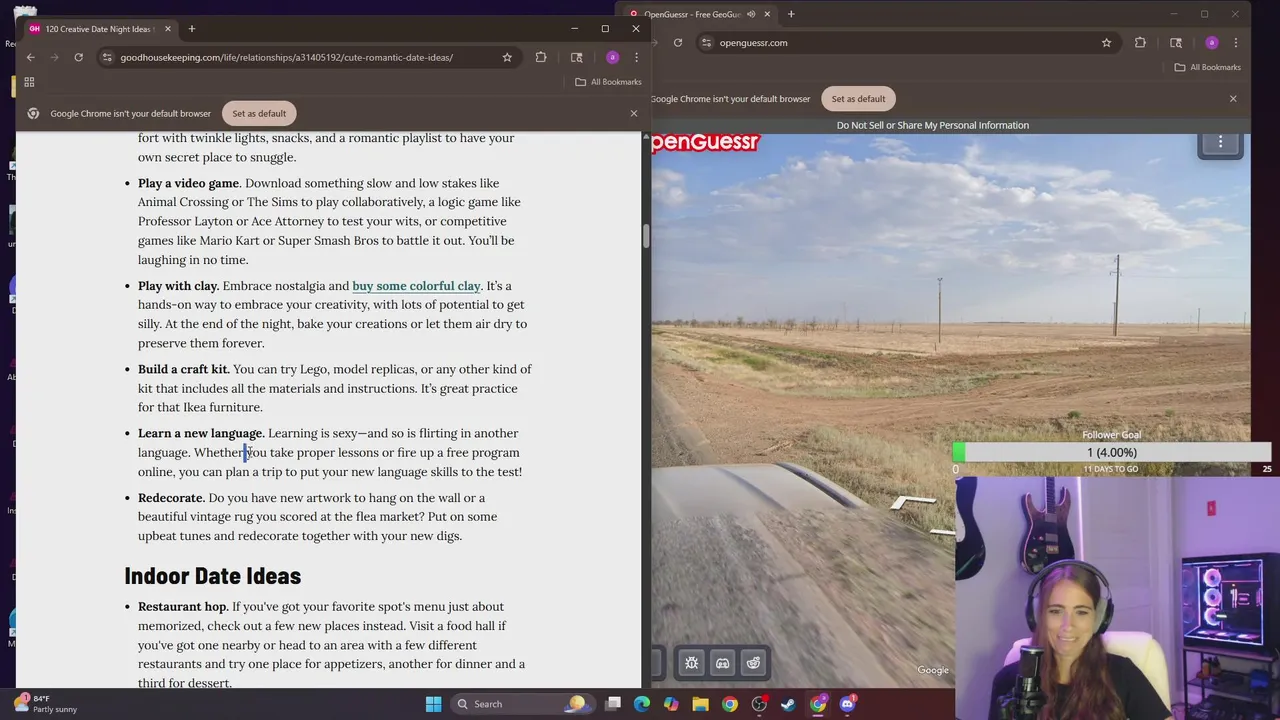Open the Discord icon in OpenGuessr
Image resolution: width=1280 pixels, height=720 pixels.
722,663
